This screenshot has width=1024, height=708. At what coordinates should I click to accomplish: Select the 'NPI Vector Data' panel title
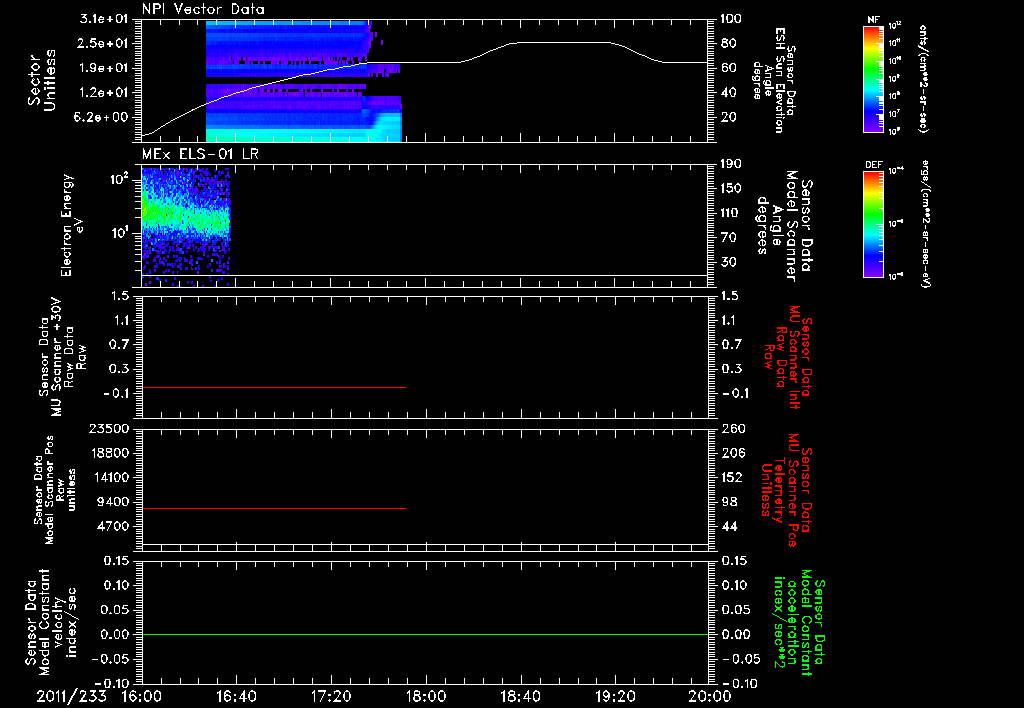203,9
